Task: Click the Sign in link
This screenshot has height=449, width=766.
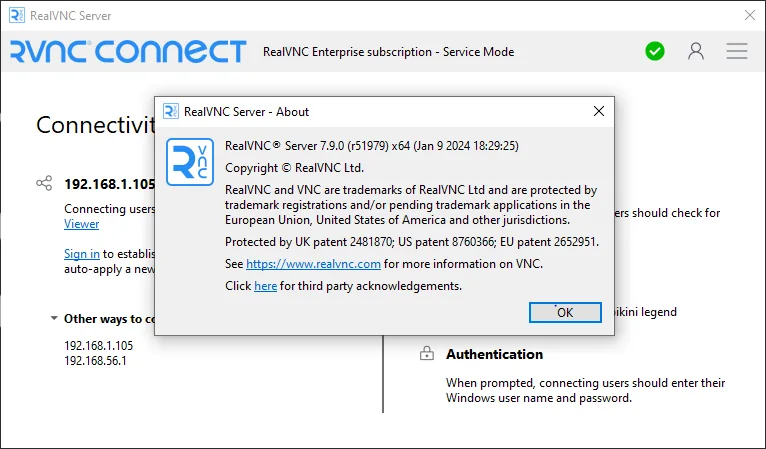Action: point(82,254)
